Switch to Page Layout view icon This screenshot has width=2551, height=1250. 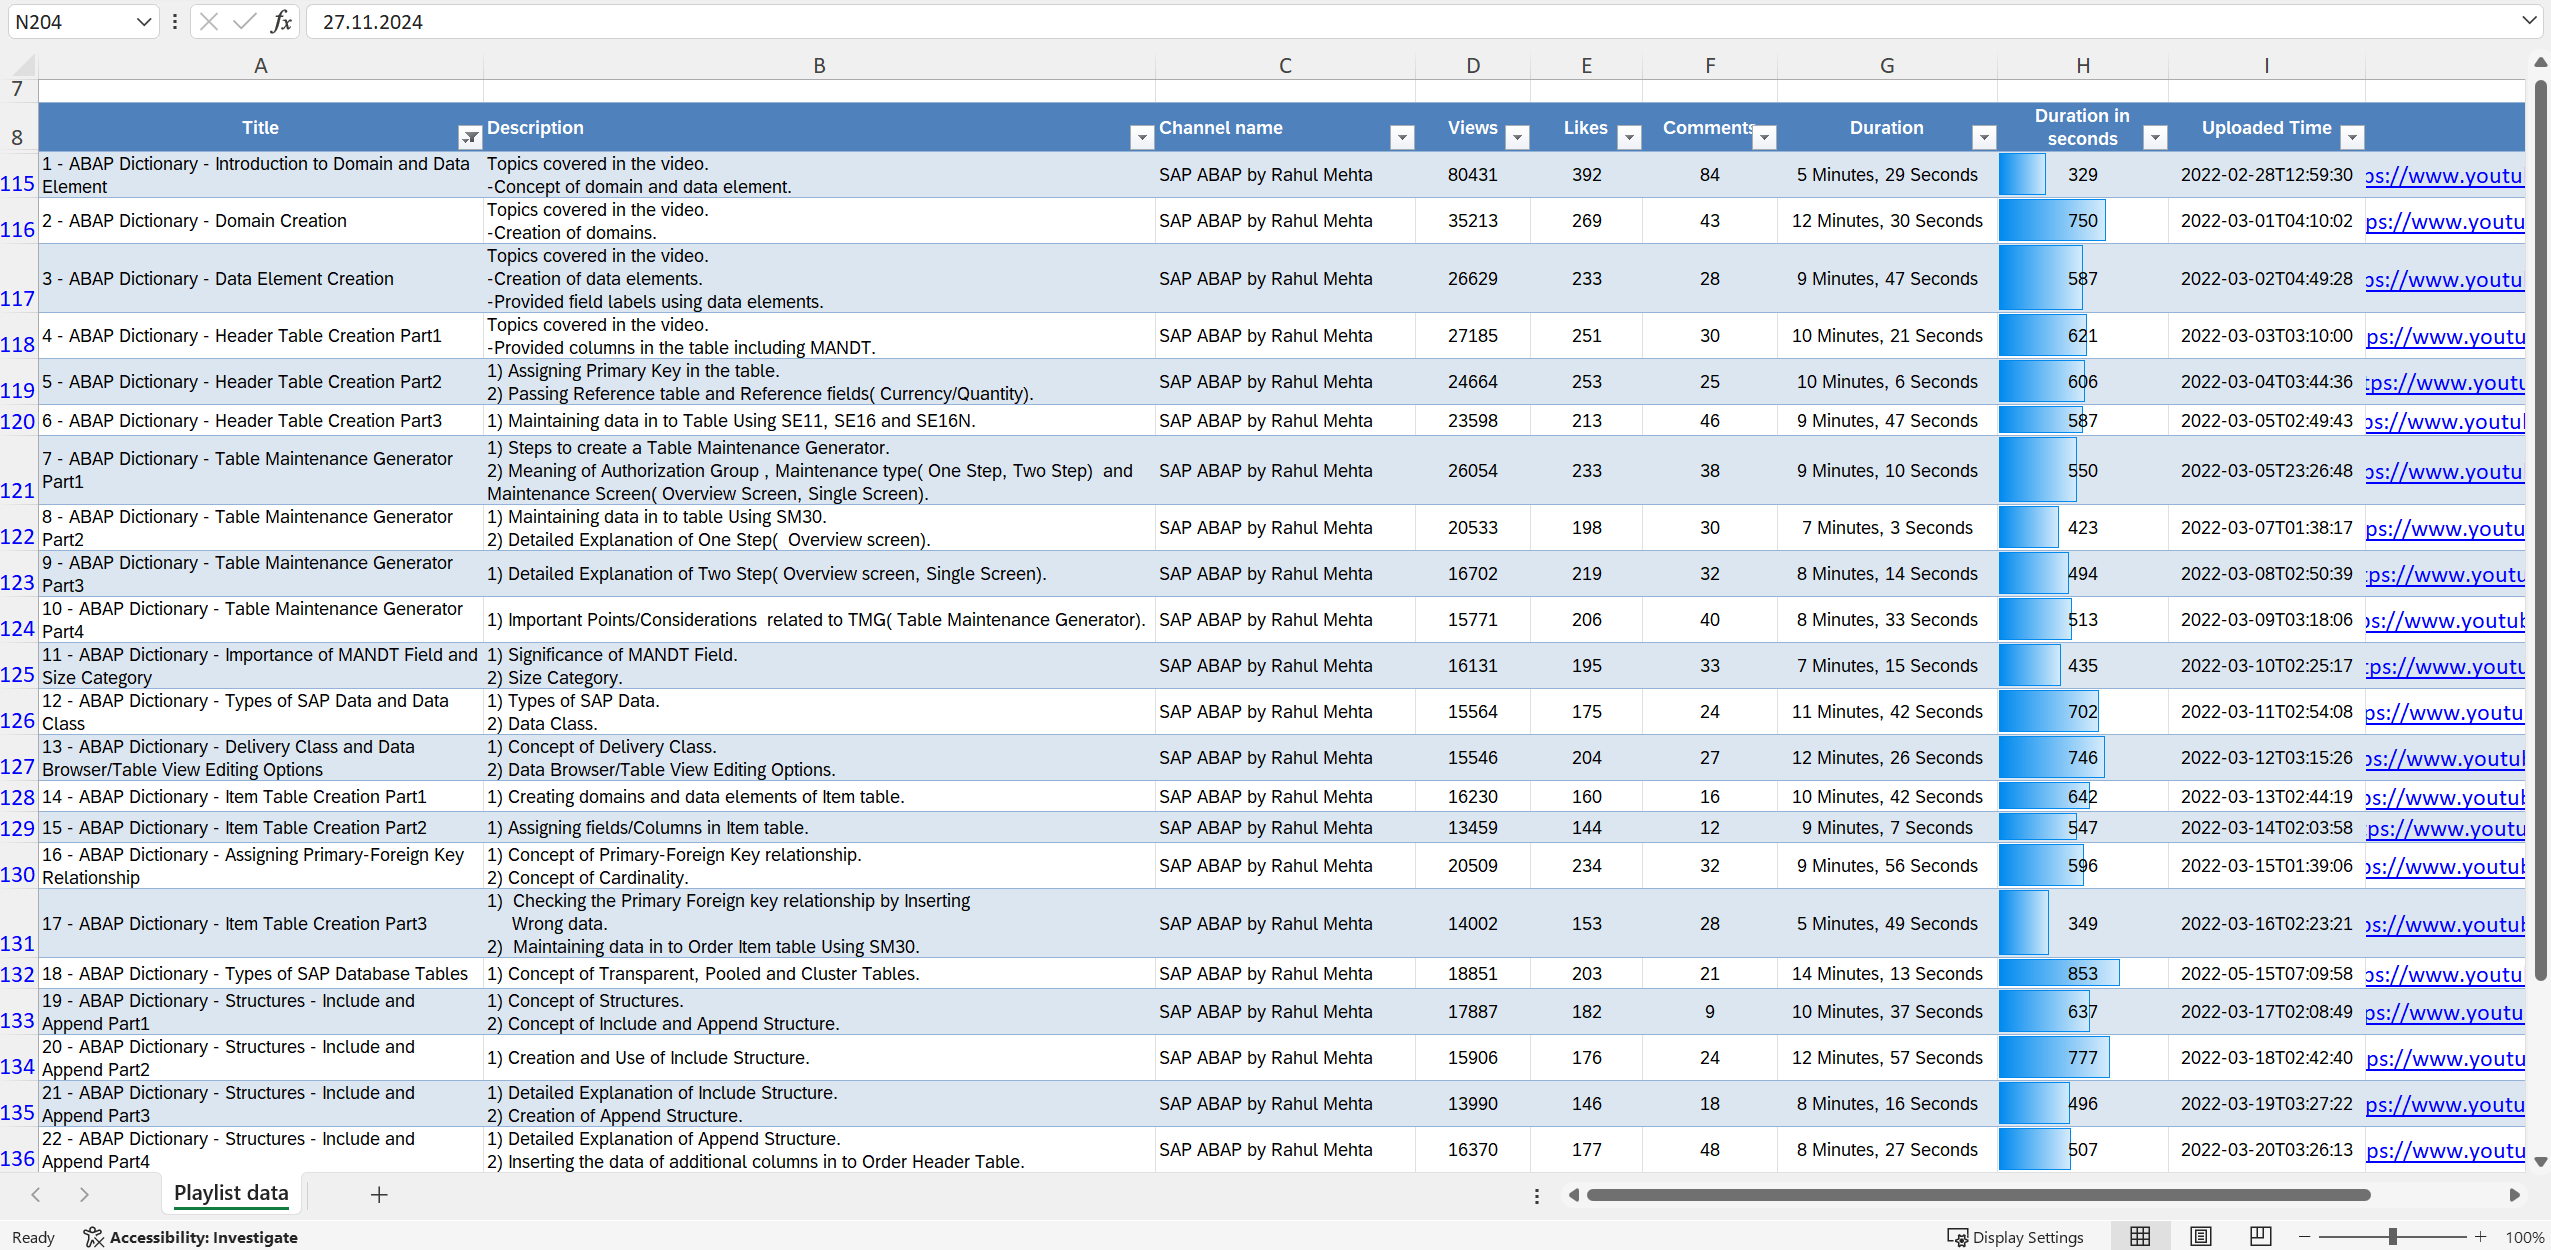click(2200, 1237)
